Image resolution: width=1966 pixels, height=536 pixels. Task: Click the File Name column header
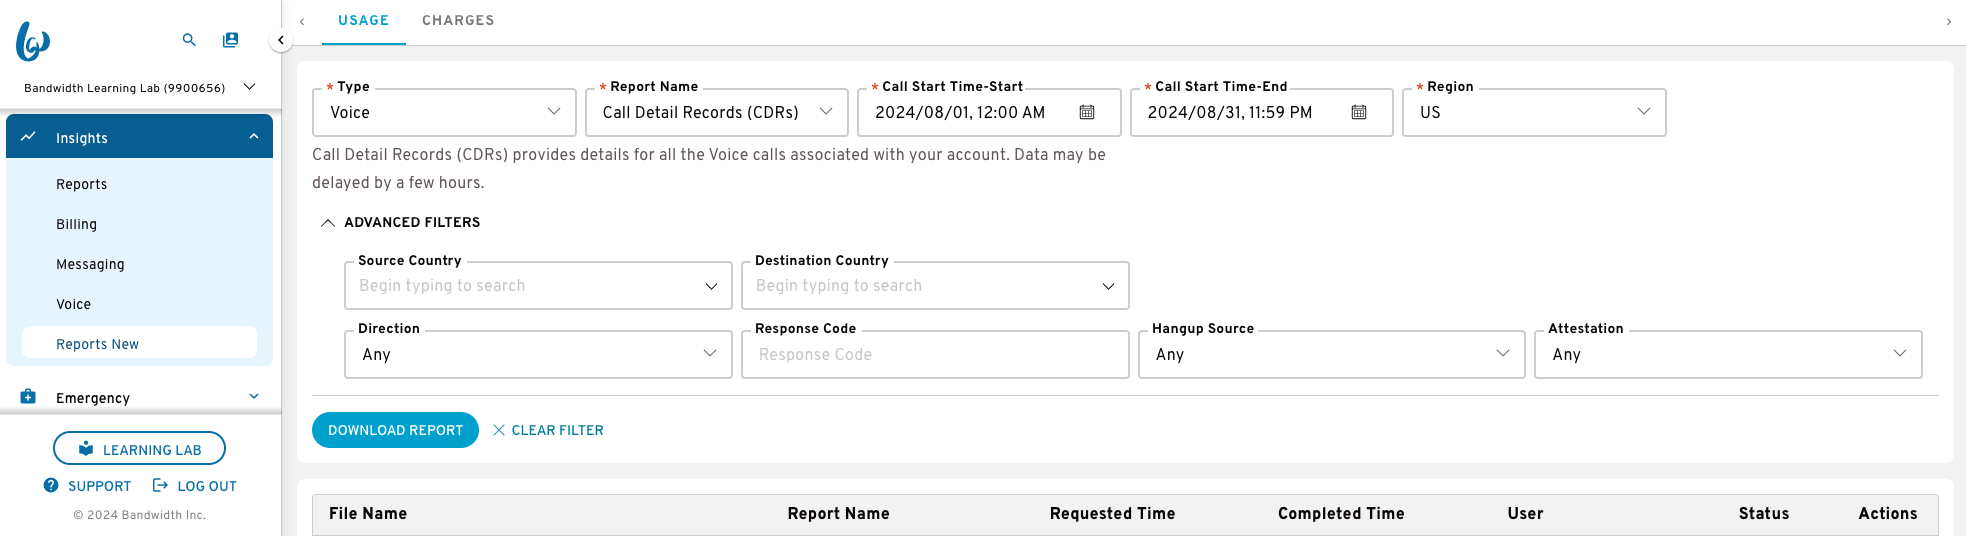368,513
